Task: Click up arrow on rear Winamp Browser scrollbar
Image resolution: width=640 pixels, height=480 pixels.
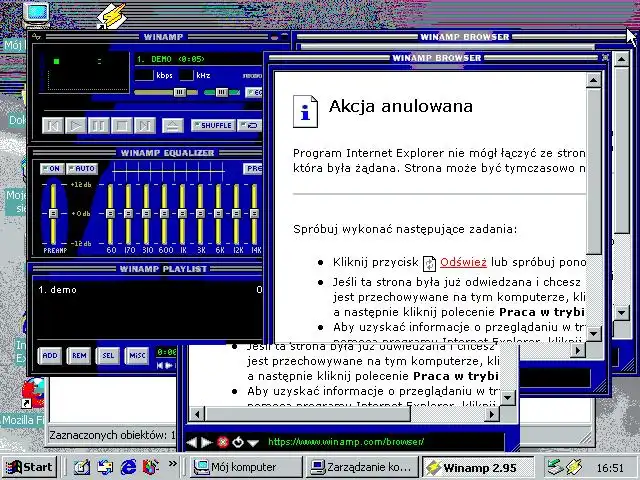Action: point(621,60)
